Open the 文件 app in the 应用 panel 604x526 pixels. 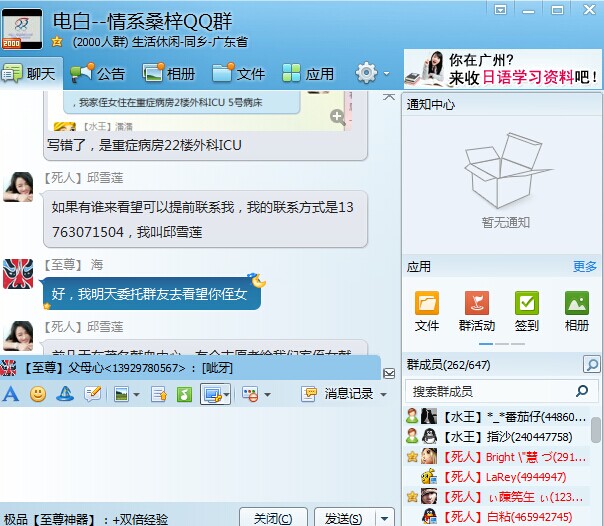[427, 310]
